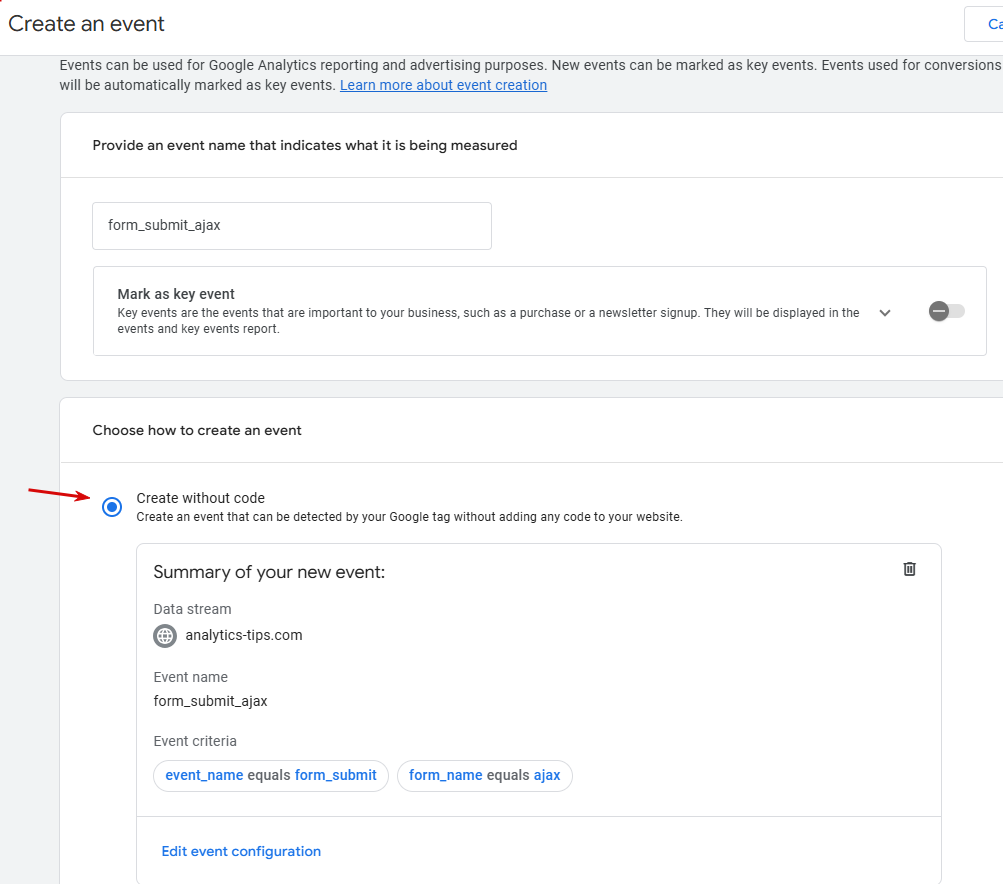Click Edit event configuration
Viewport: 1003px width, 884px height.
241,852
